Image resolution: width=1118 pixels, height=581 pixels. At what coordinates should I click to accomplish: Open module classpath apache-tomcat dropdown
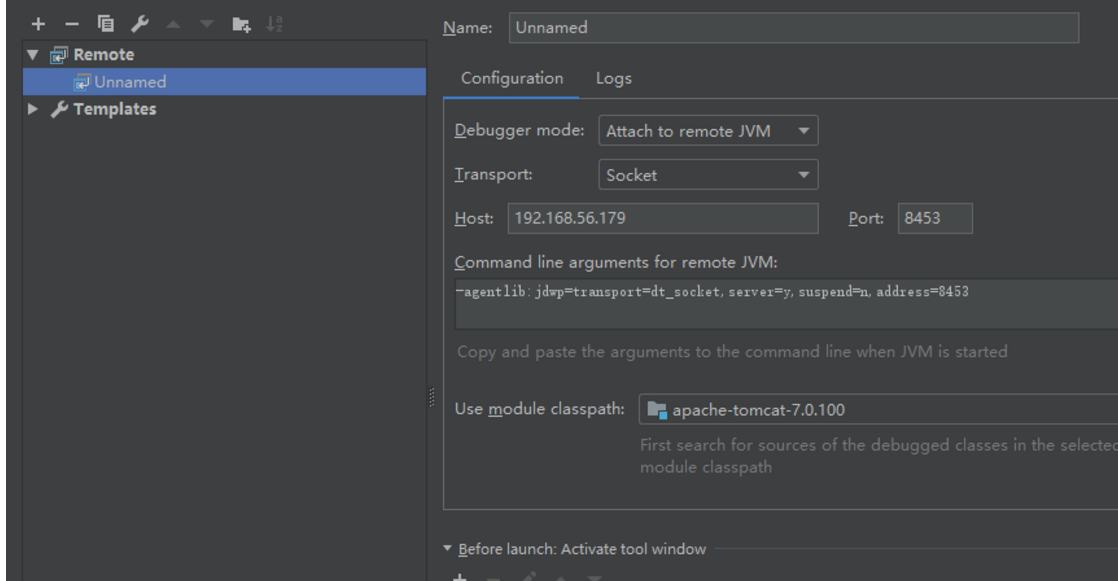[878, 410]
